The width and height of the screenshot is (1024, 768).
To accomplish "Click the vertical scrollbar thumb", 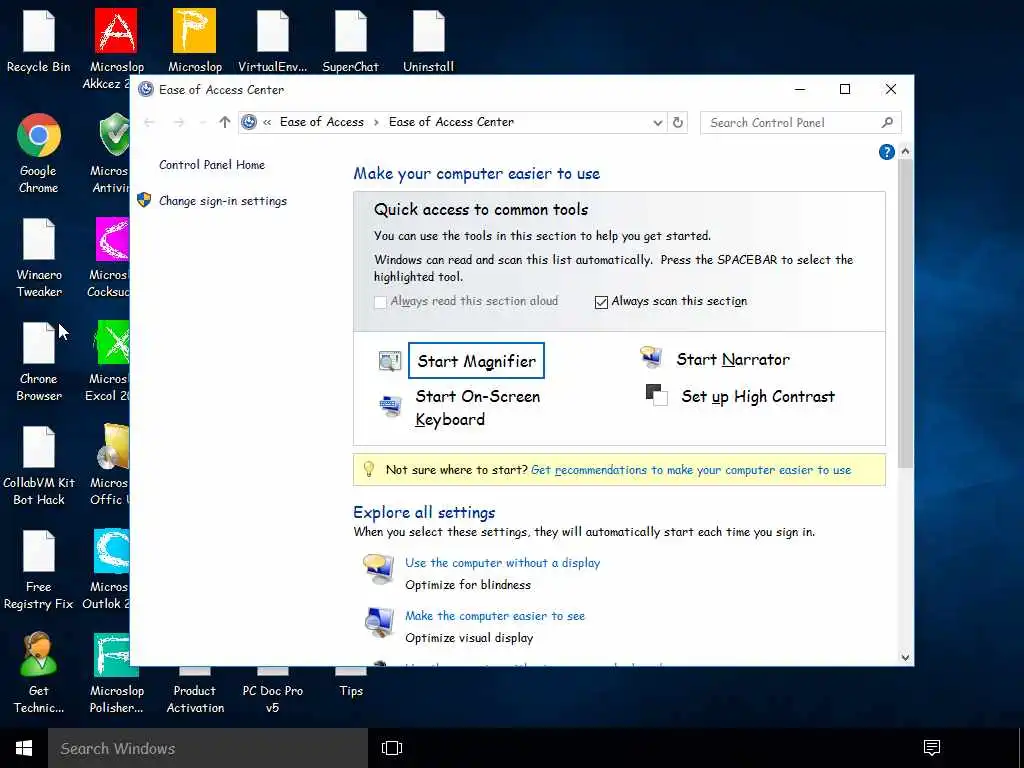I will (x=905, y=313).
